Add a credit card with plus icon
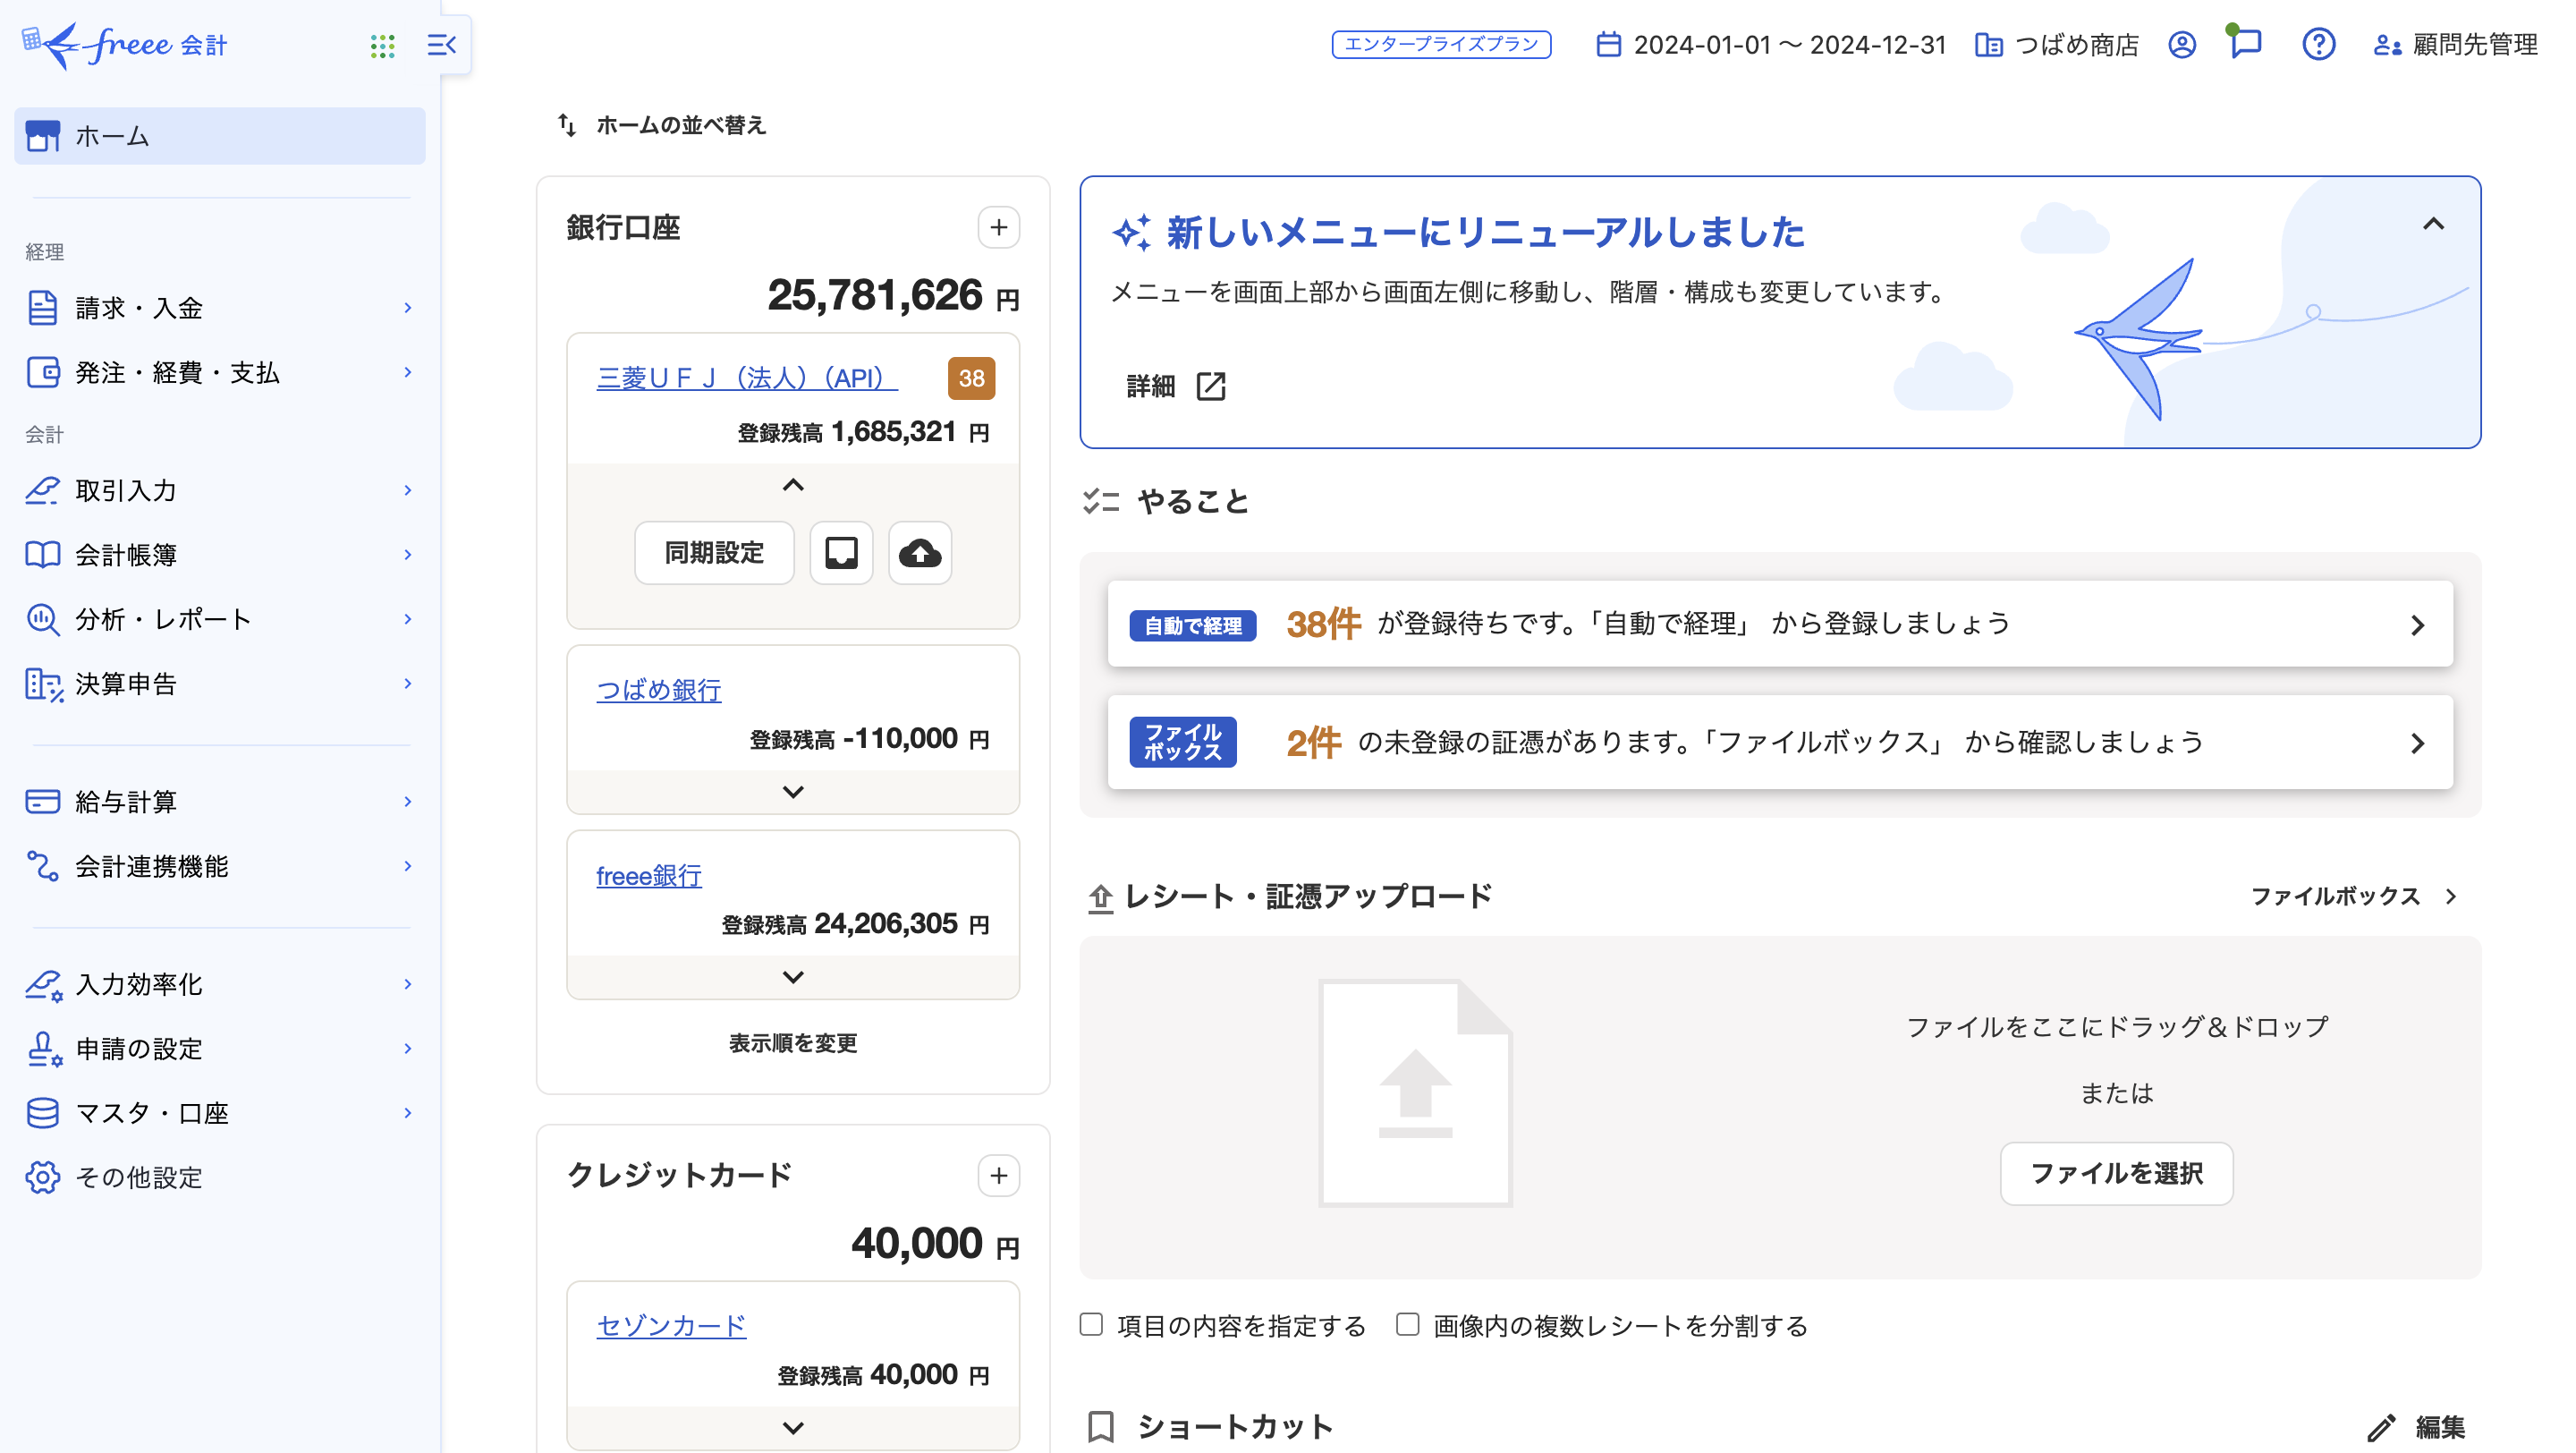Image resolution: width=2576 pixels, height=1453 pixels. pos(998,1176)
